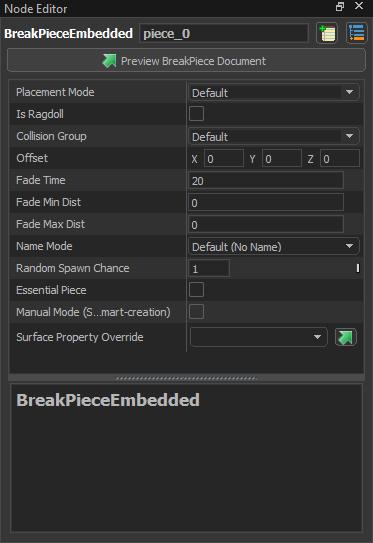The height and width of the screenshot is (543, 373).
Task: Open the Surface Property Override combo box
Action: [x=258, y=337]
